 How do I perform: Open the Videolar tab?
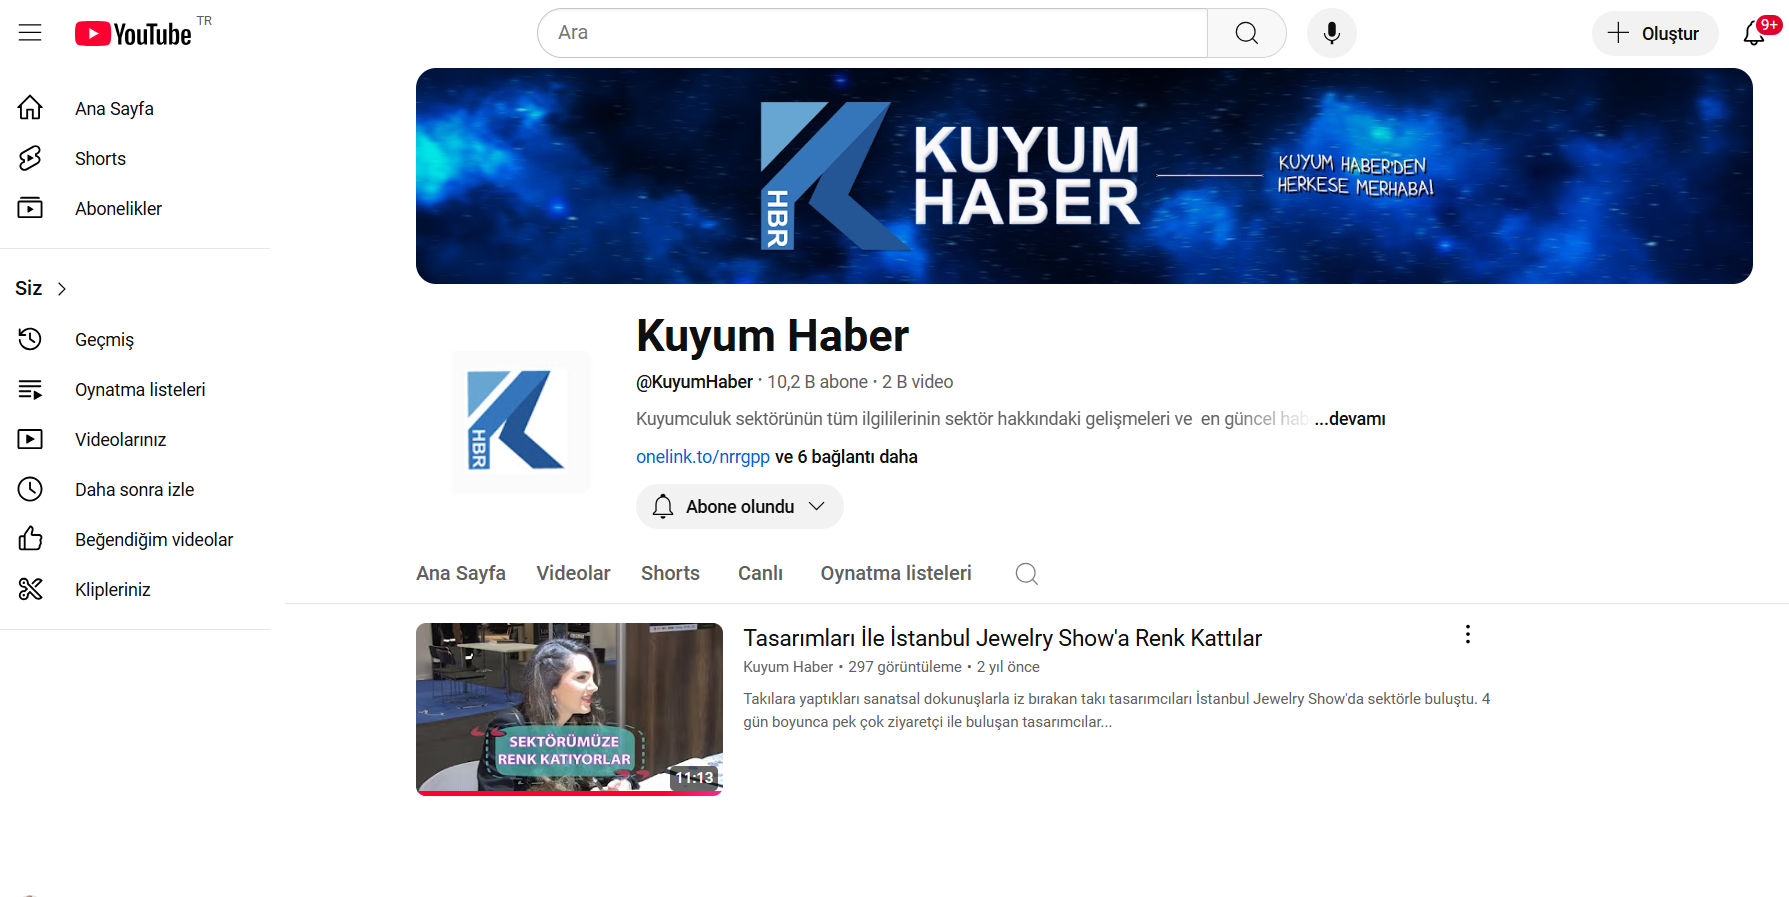tap(573, 573)
